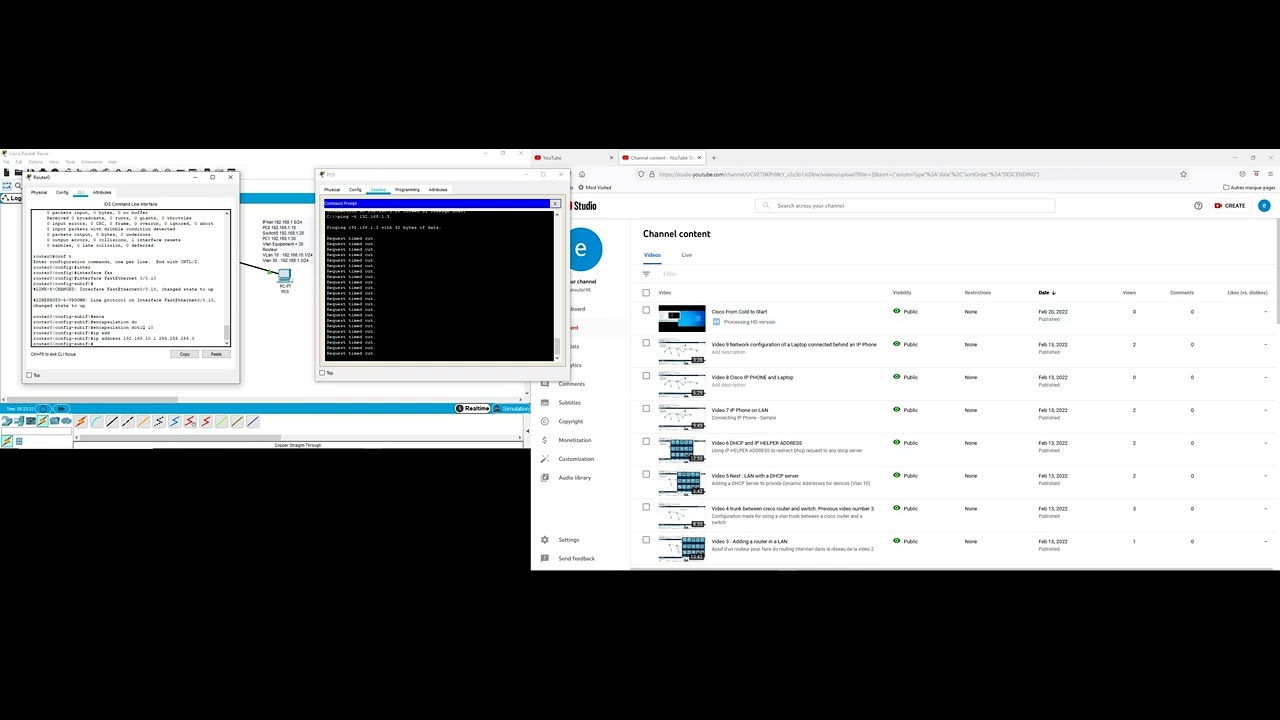Open visibility options for Video 7 IP Phone row

click(x=906, y=410)
